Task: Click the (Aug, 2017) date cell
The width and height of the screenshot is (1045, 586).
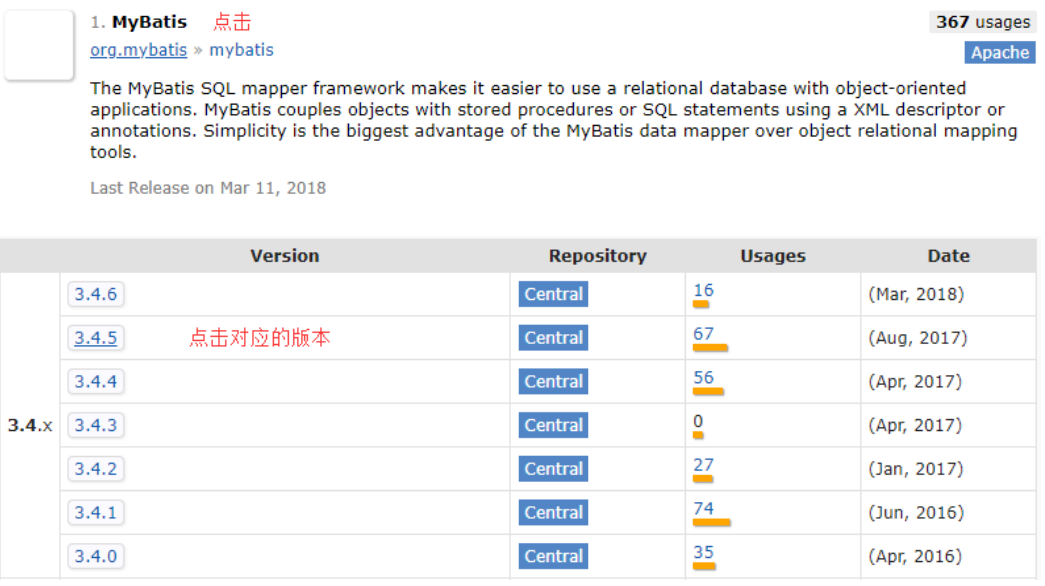Action: (x=917, y=338)
